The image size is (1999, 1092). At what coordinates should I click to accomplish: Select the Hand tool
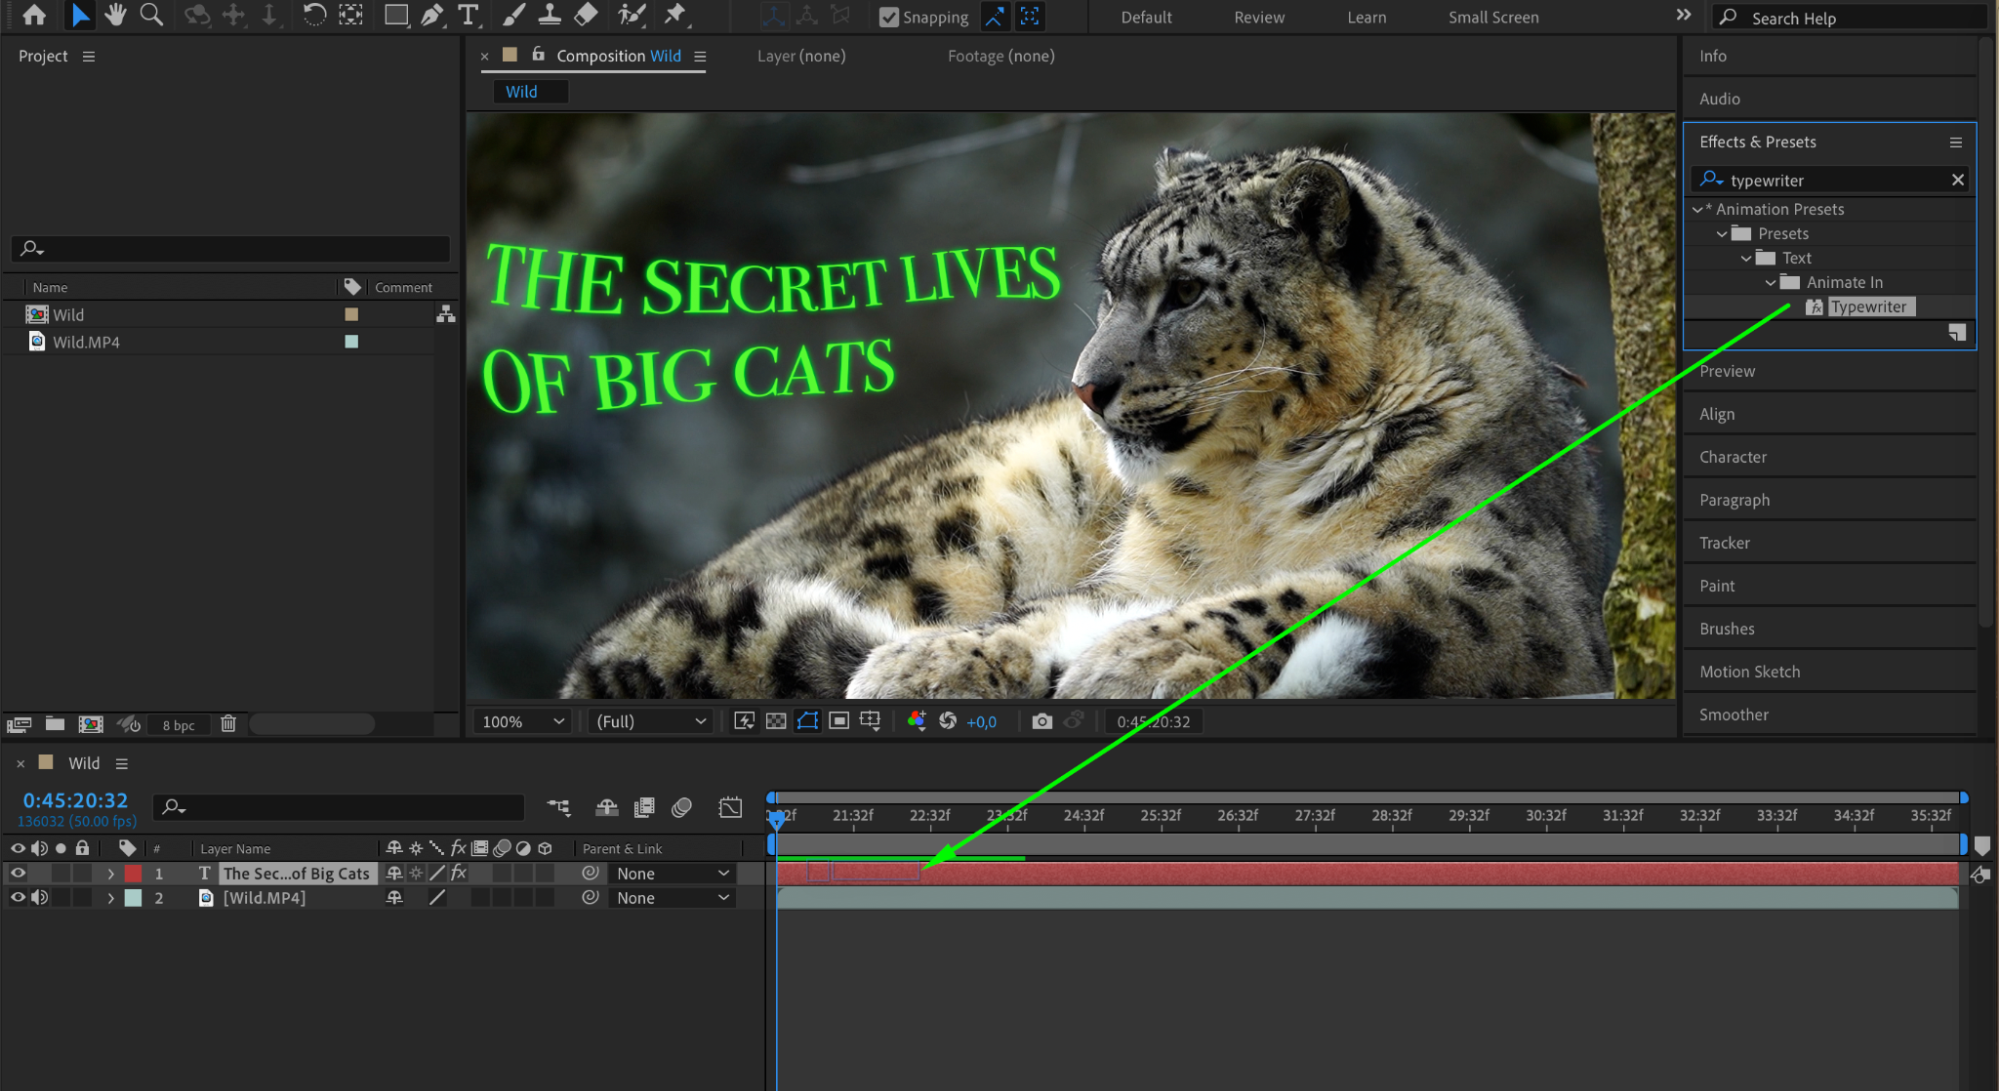point(115,15)
